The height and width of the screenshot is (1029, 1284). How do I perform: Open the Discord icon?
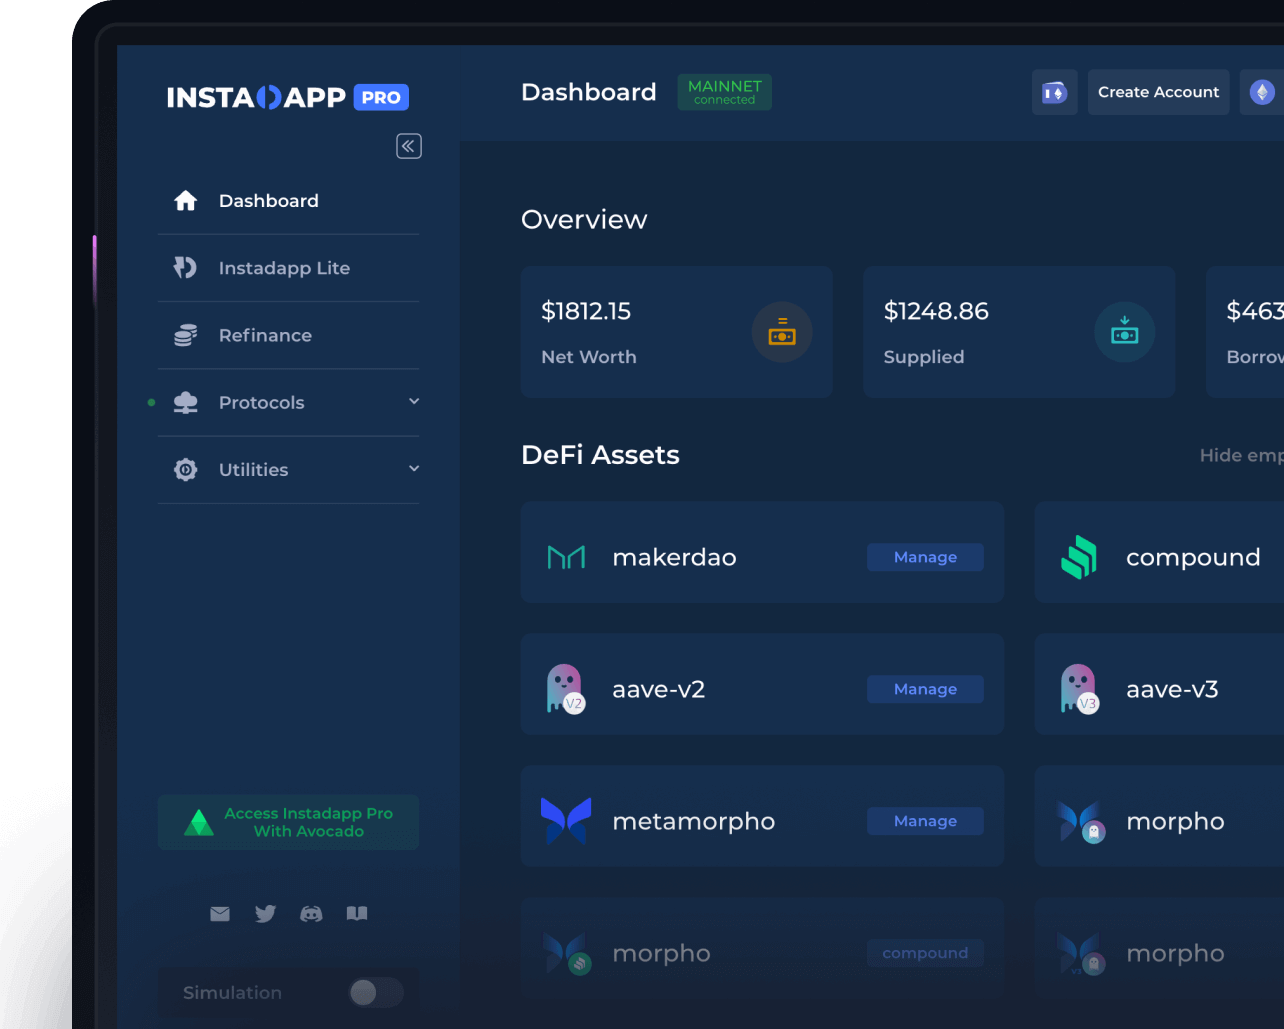click(x=311, y=914)
